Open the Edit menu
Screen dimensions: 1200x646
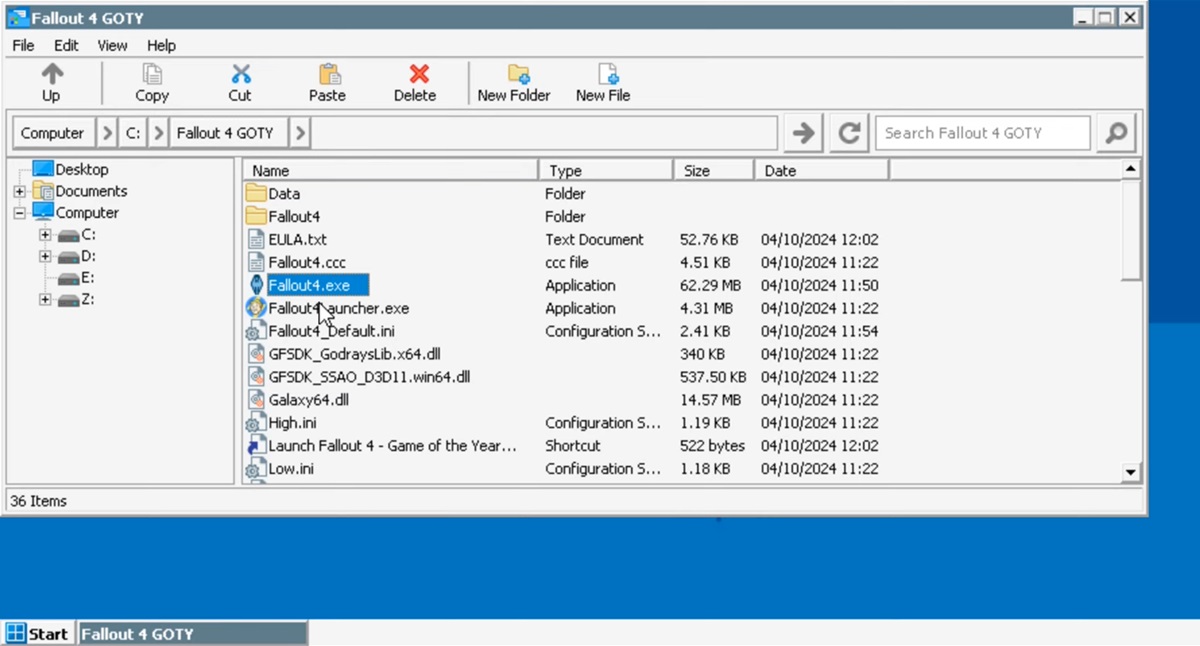coord(66,45)
